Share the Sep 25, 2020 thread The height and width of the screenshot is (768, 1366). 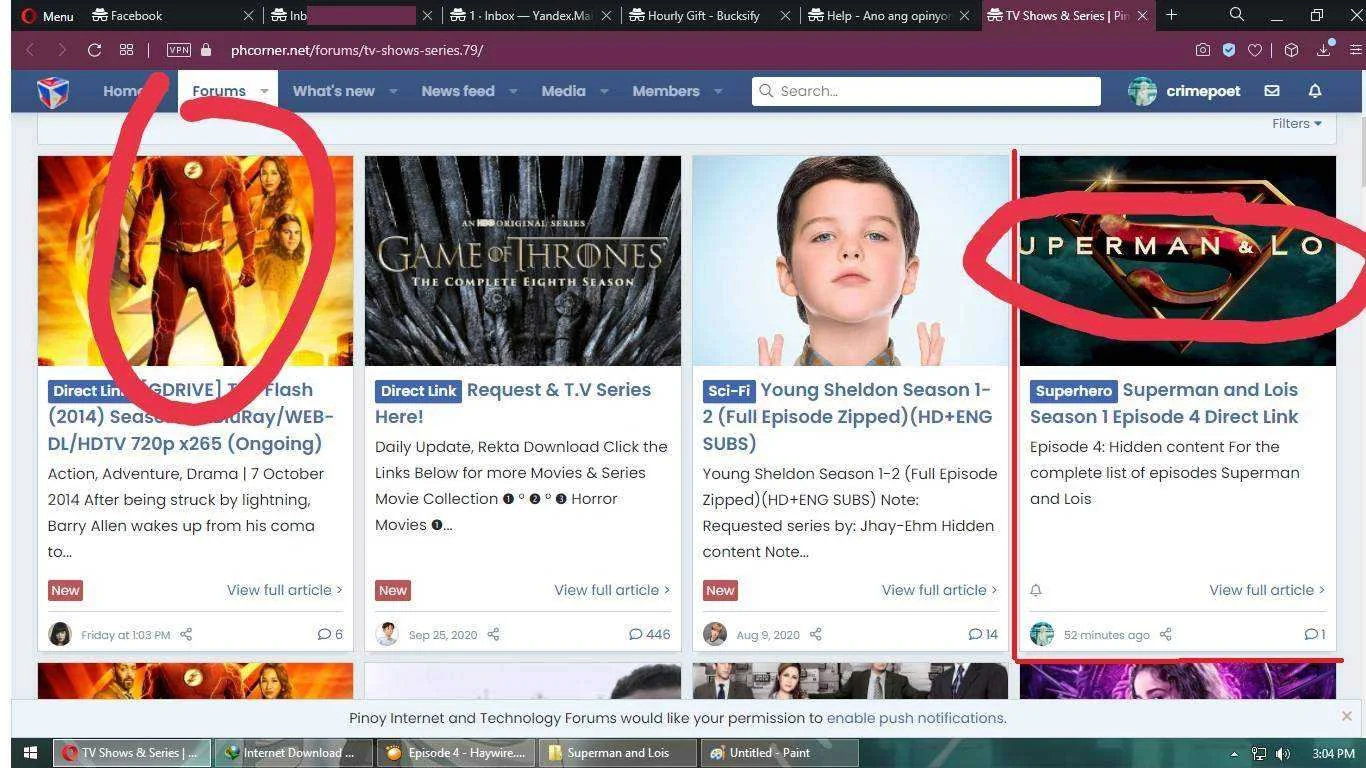493,634
